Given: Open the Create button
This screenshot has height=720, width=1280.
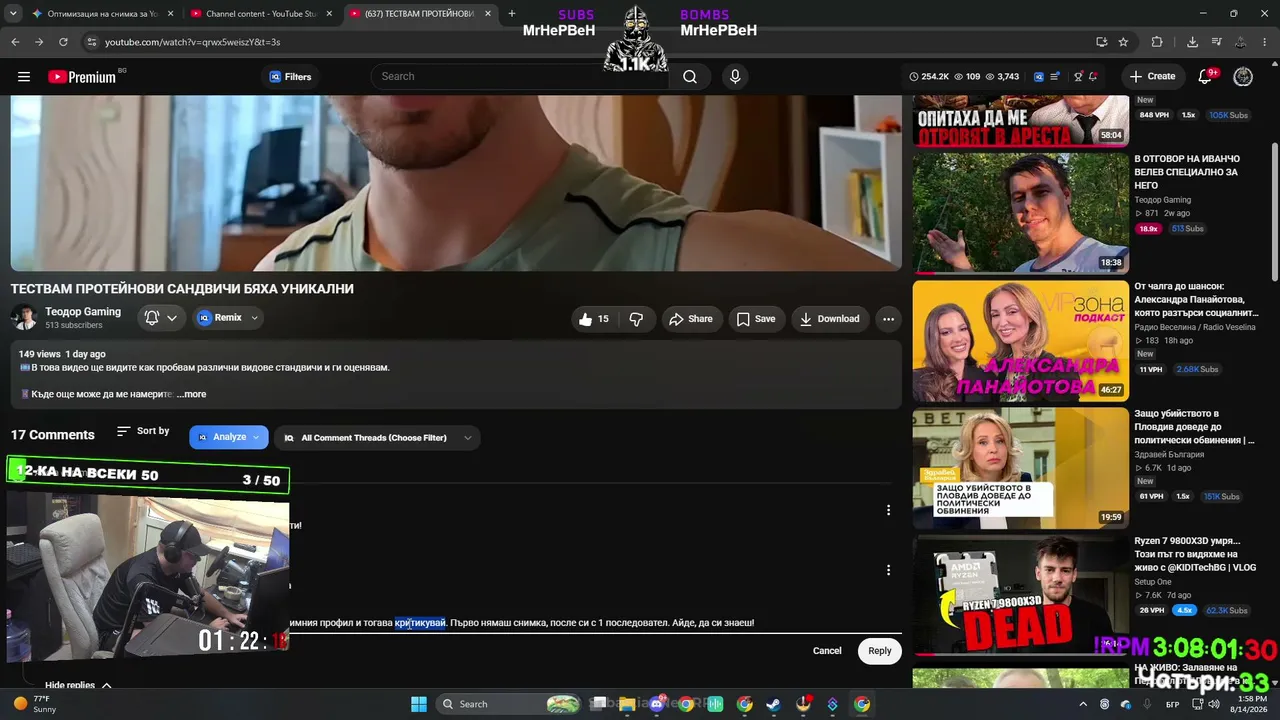Looking at the screenshot, I should click(x=1152, y=77).
